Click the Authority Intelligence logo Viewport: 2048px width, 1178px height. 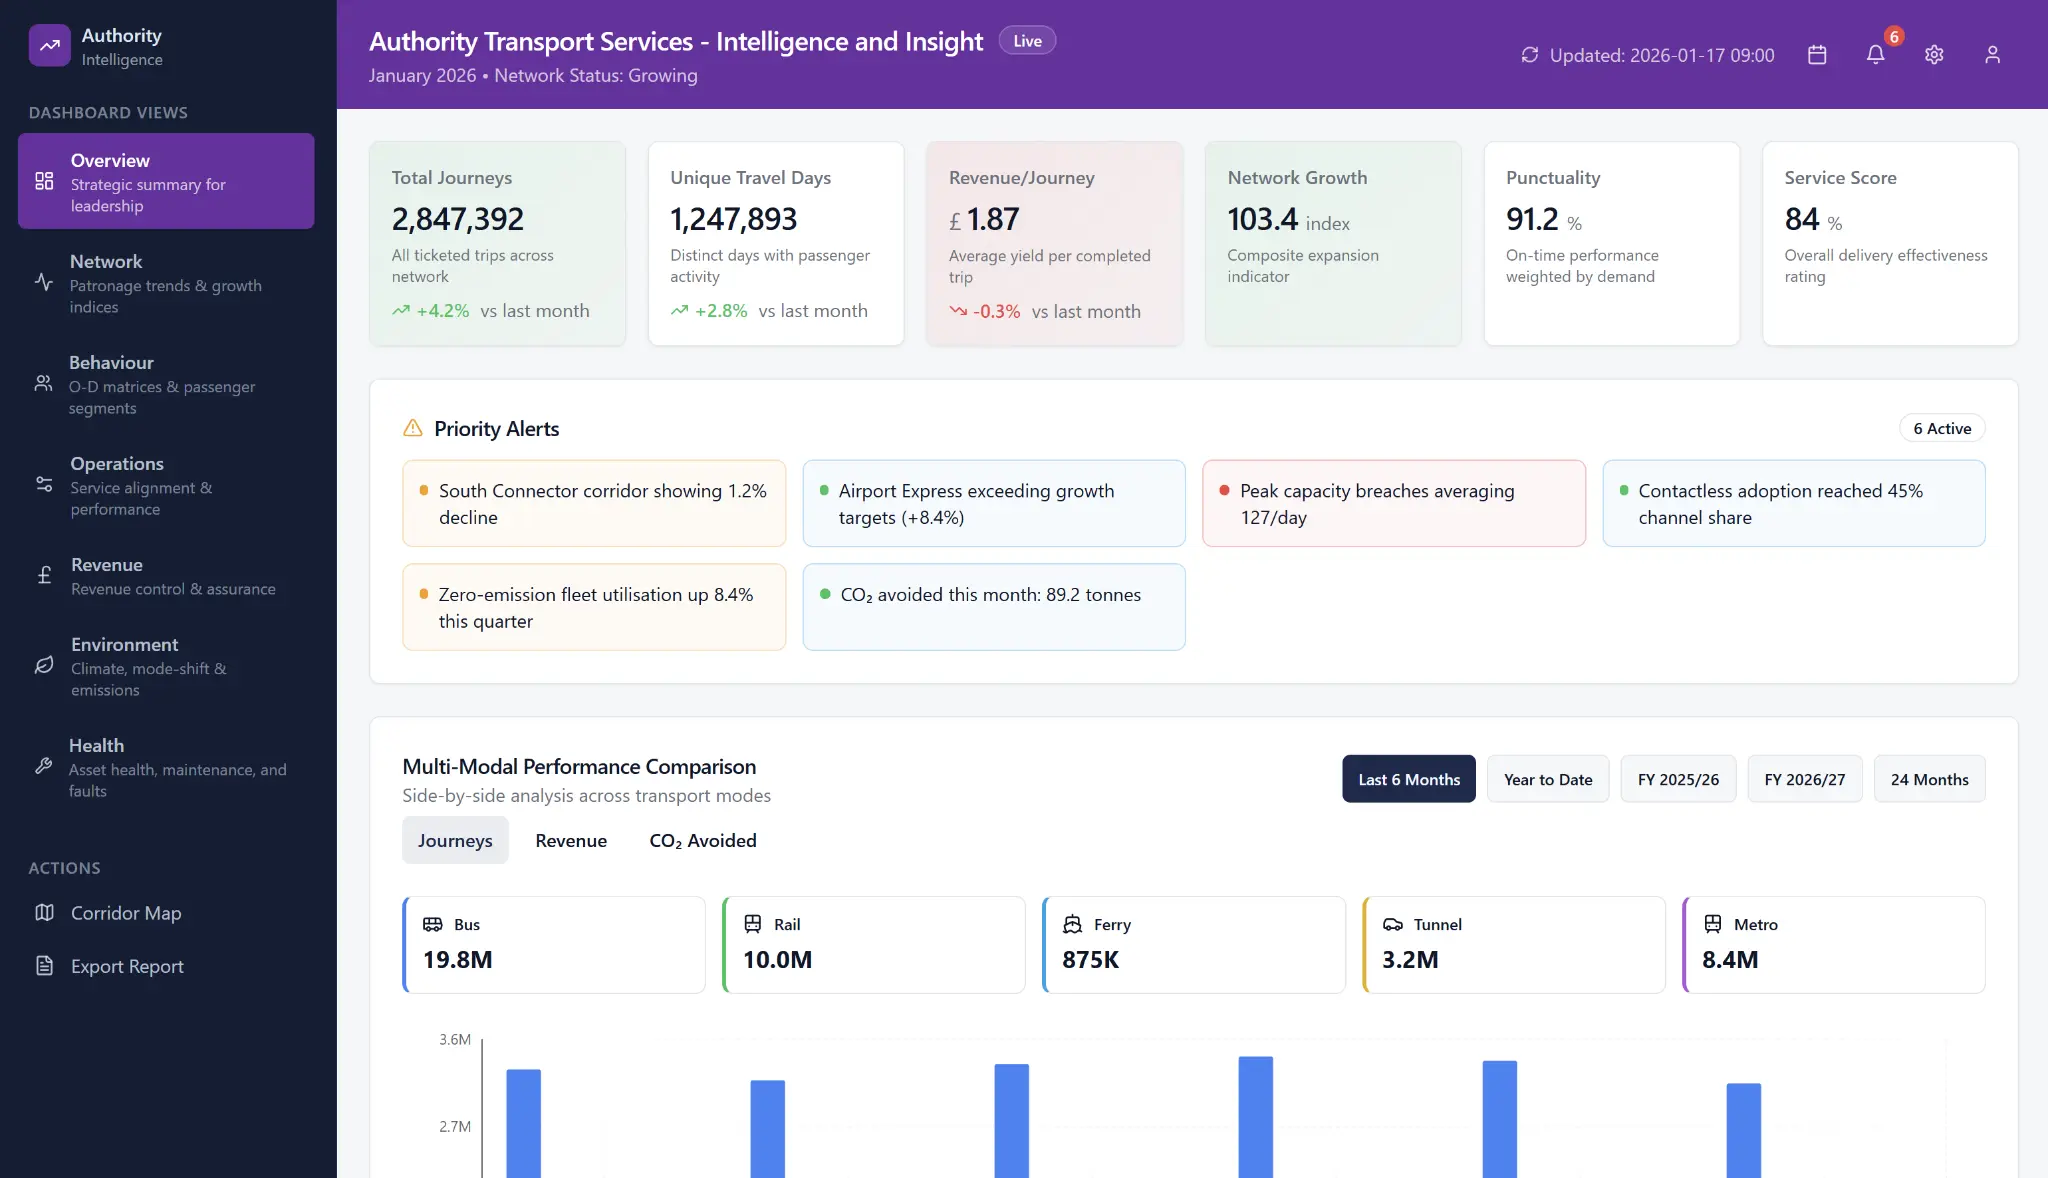[48, 45]
